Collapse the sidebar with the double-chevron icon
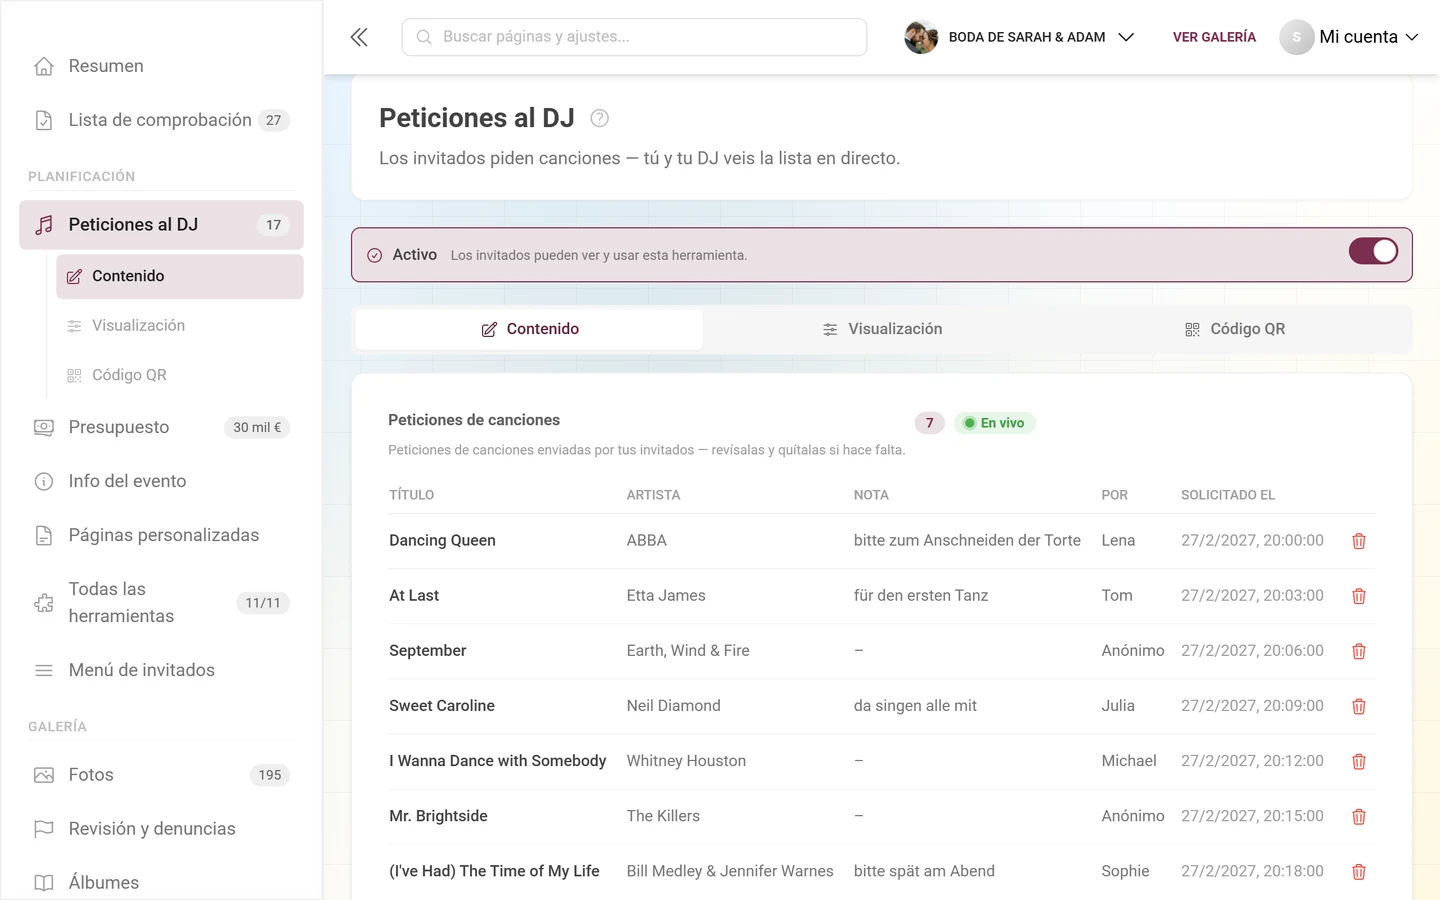The height and width of the screenshot is (900, 1440). tap(359, 37)
